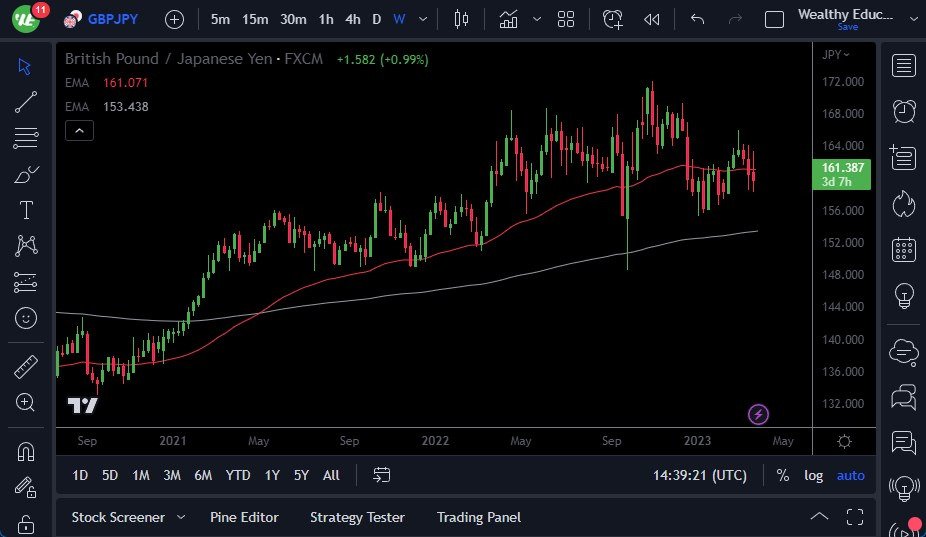
Task: Toggle percent scale on the price axis
Action: (x=782, y=475)
